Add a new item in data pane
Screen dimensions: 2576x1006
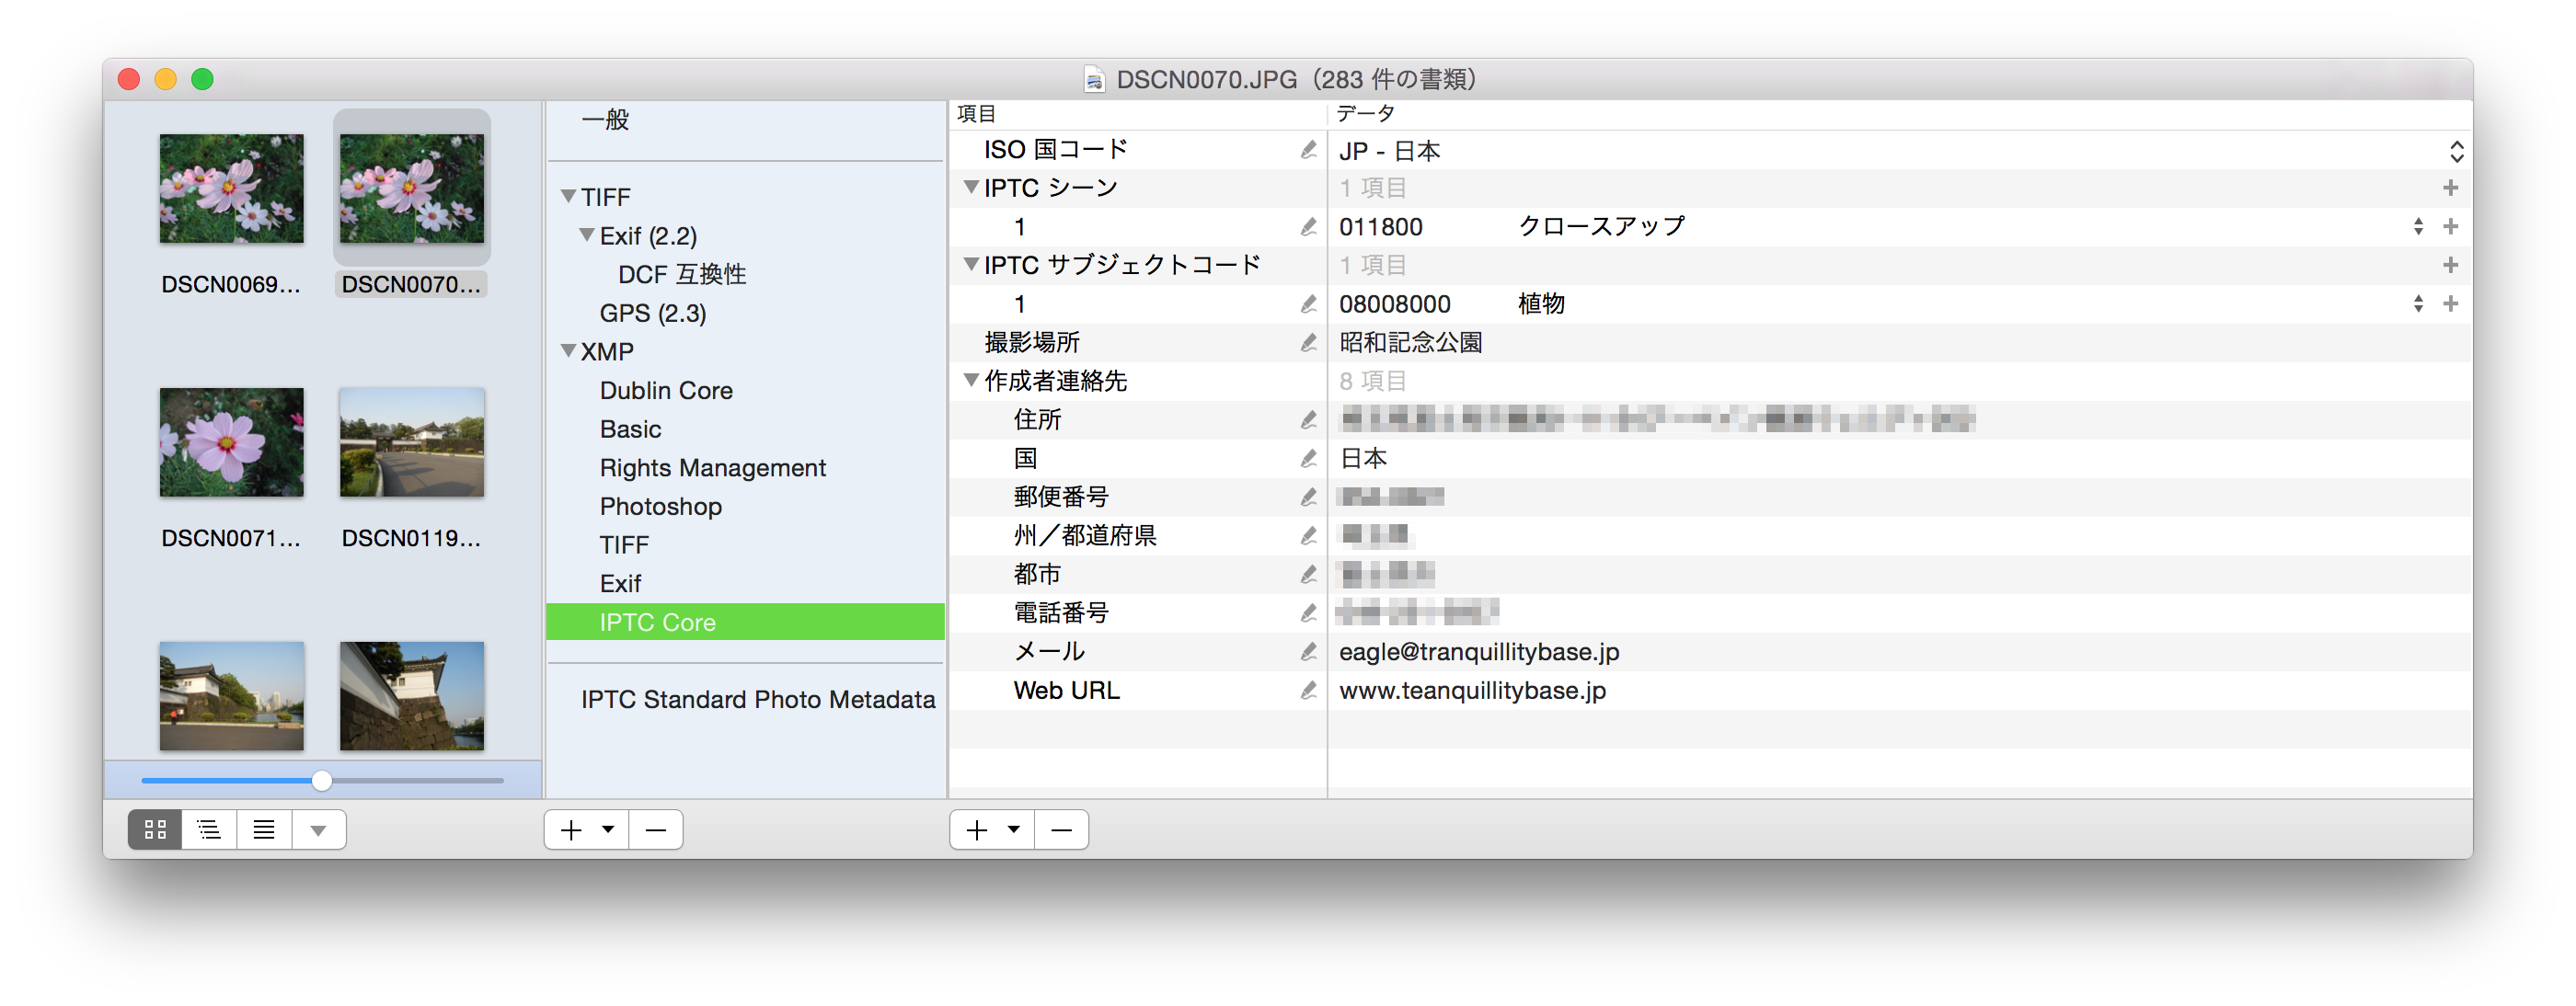pyautogui.click(x=977, y=830)
